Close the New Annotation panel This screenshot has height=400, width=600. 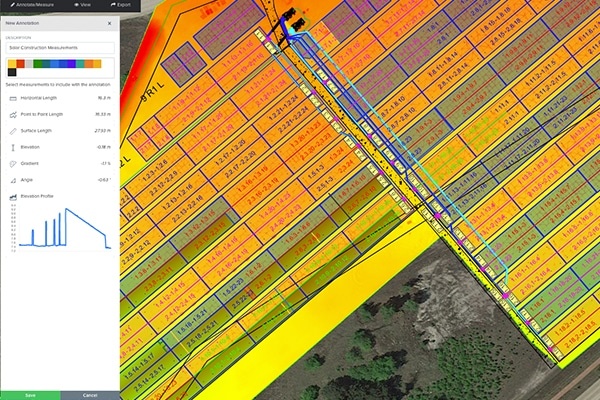click(x=109, y=23)
